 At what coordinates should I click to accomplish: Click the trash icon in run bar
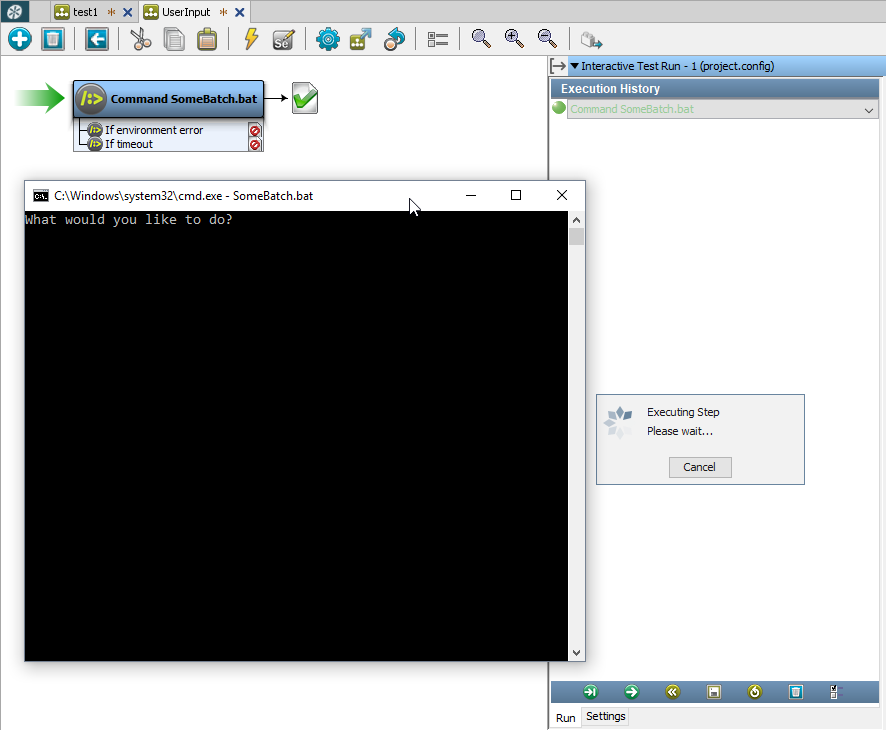[x=796, y=692]
